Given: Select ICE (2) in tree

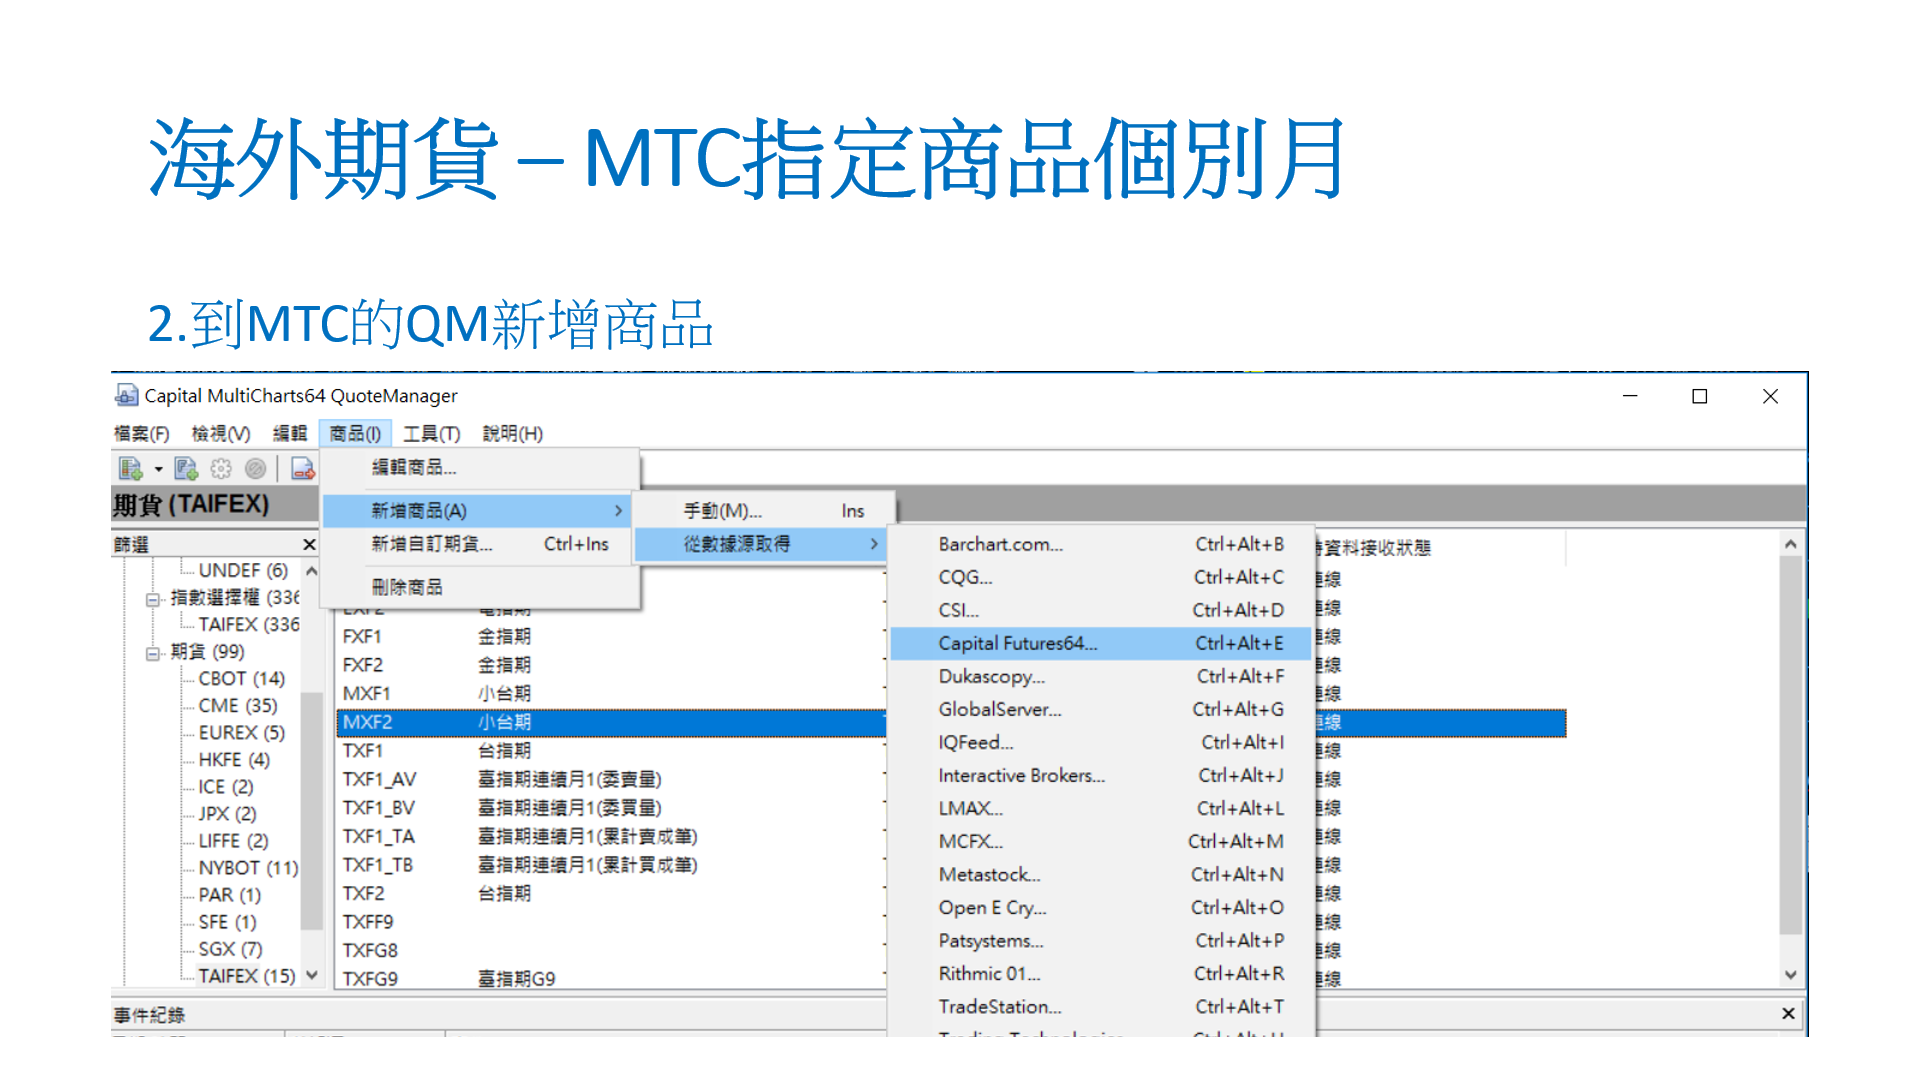Looking at the screenshot, I should 226,786.
